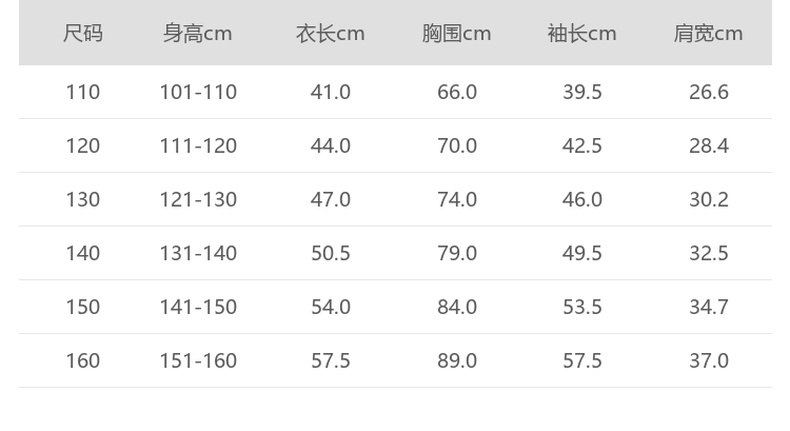This screenshot has width=790, height=431.
Task: Click height range 121-130 cell
Action: [x=198, y=200]
